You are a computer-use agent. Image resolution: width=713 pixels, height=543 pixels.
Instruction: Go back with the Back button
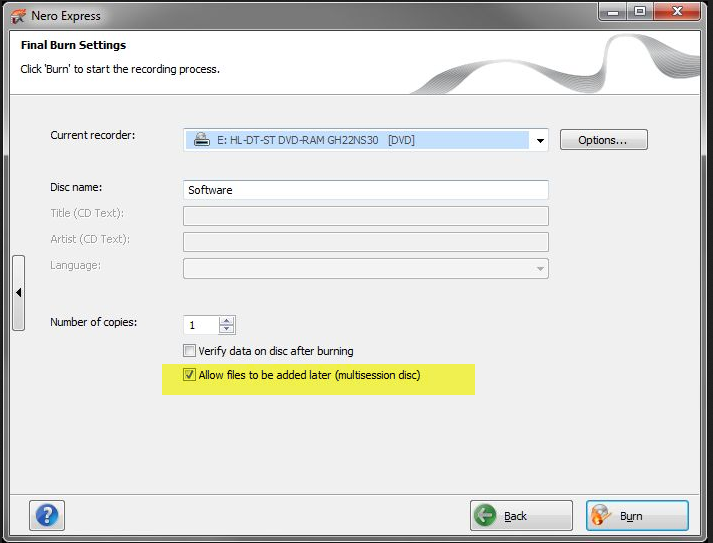pyautogui.click(x=521, y=515)
